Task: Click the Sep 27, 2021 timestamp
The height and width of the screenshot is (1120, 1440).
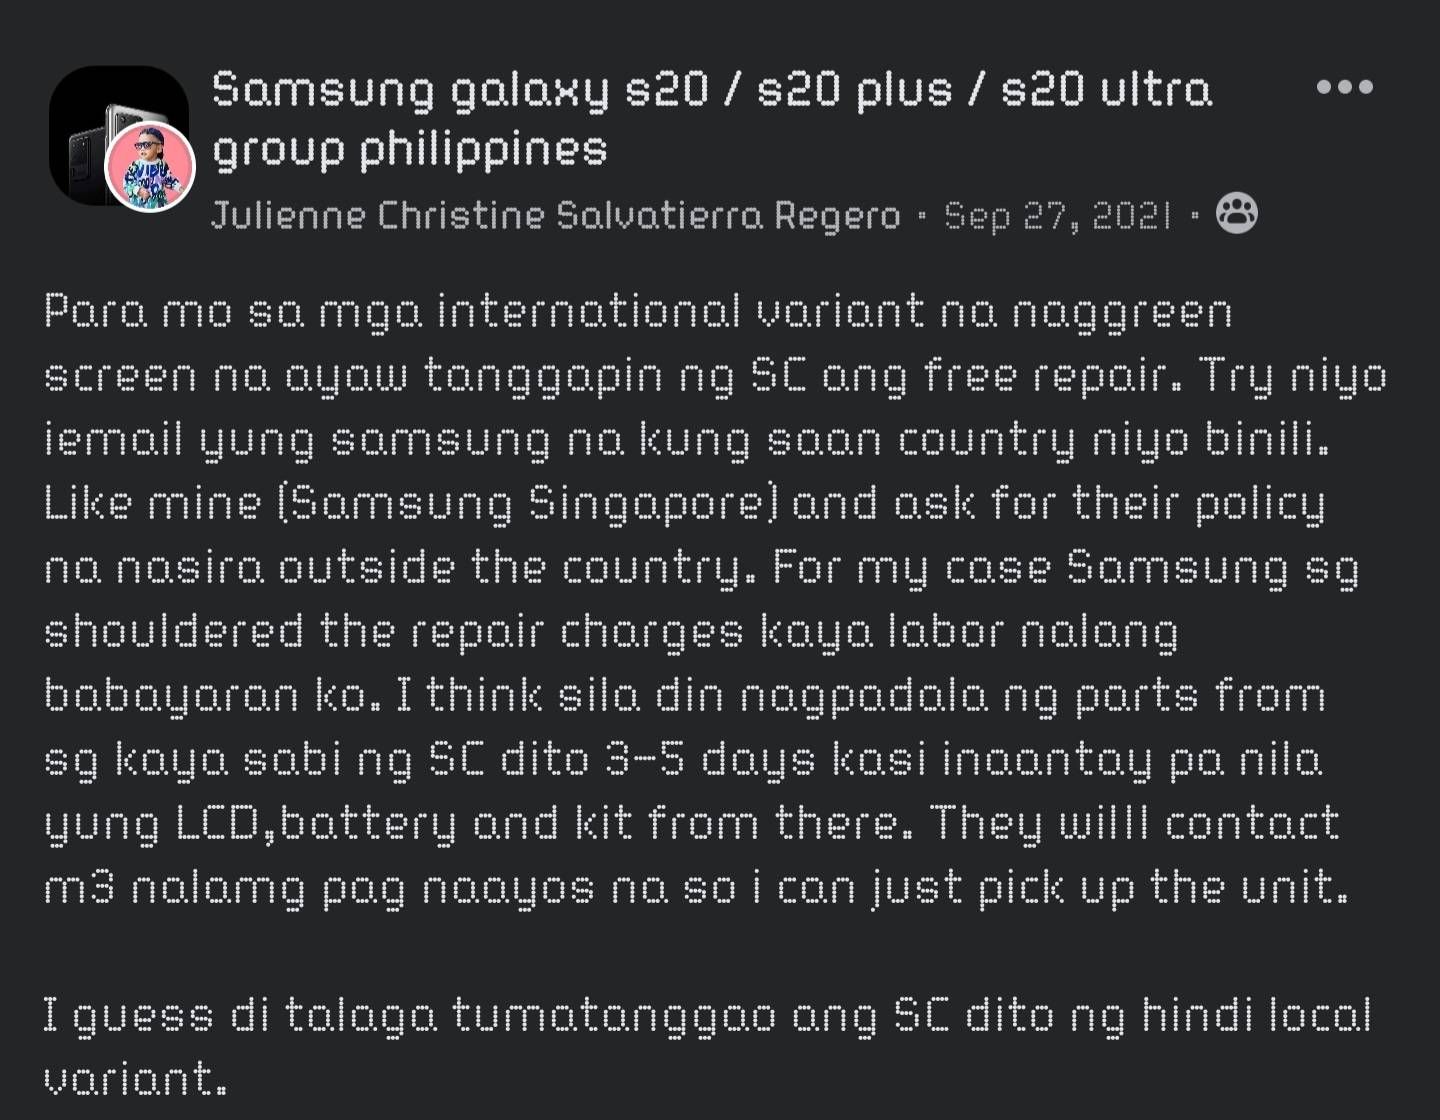Action: [1057, 215]
